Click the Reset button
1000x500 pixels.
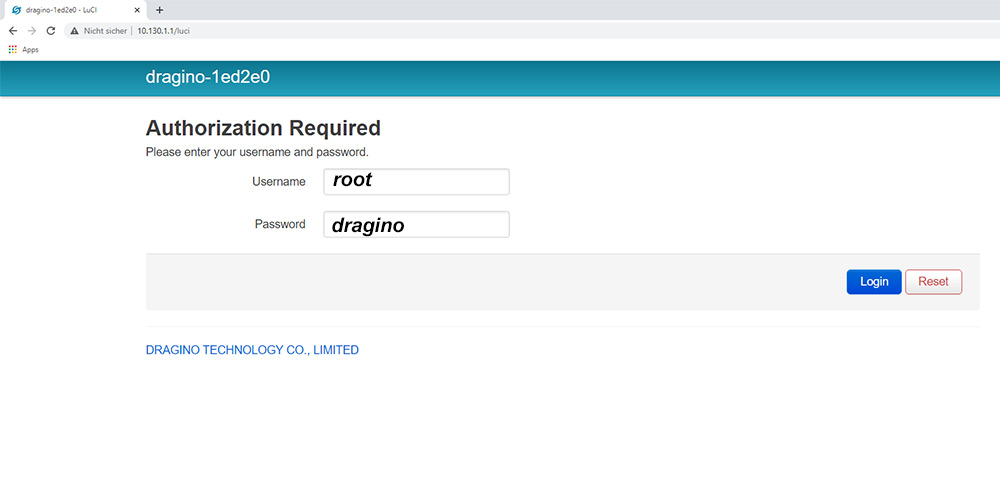[933, 282]
